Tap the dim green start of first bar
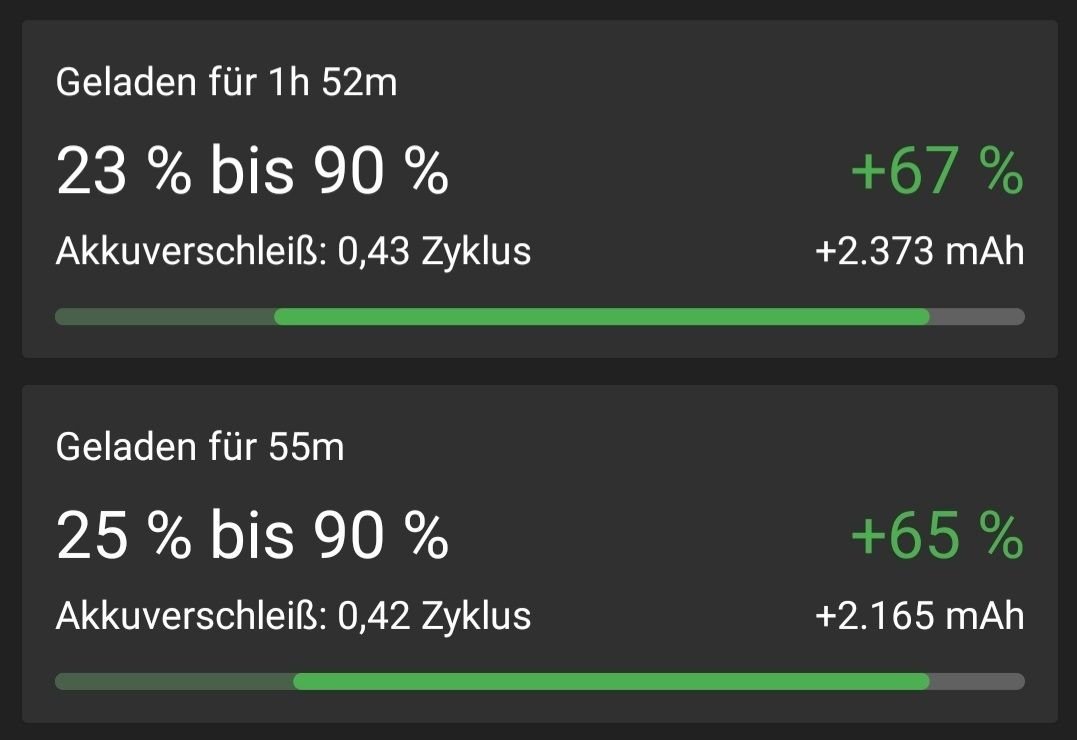The width and height of the screenshot is (1077, 740). (x=165, y=317)
